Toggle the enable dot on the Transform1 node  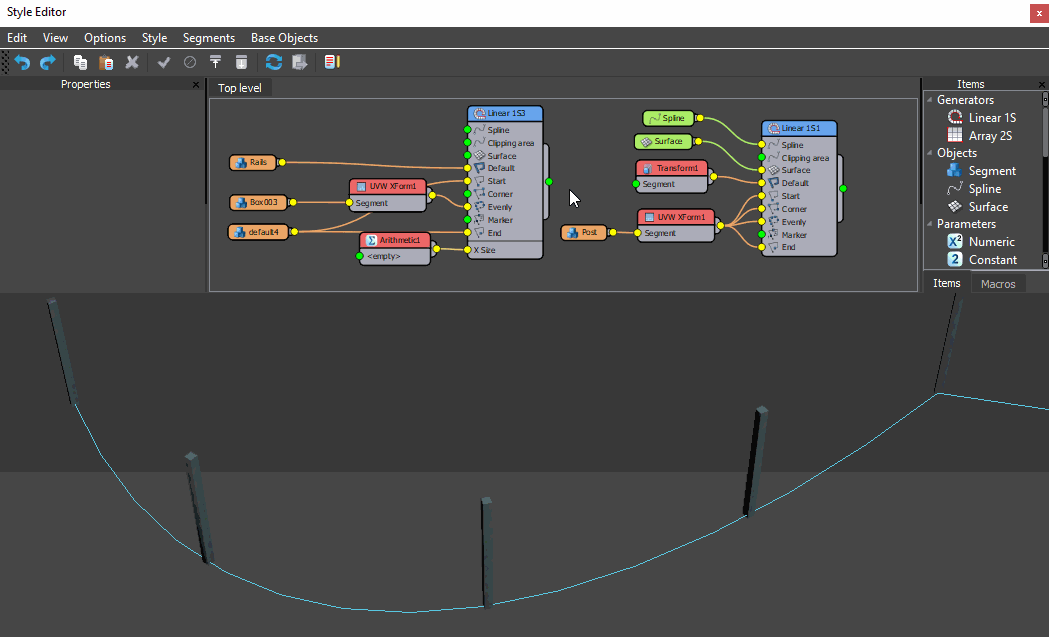[x=636, y=184]
